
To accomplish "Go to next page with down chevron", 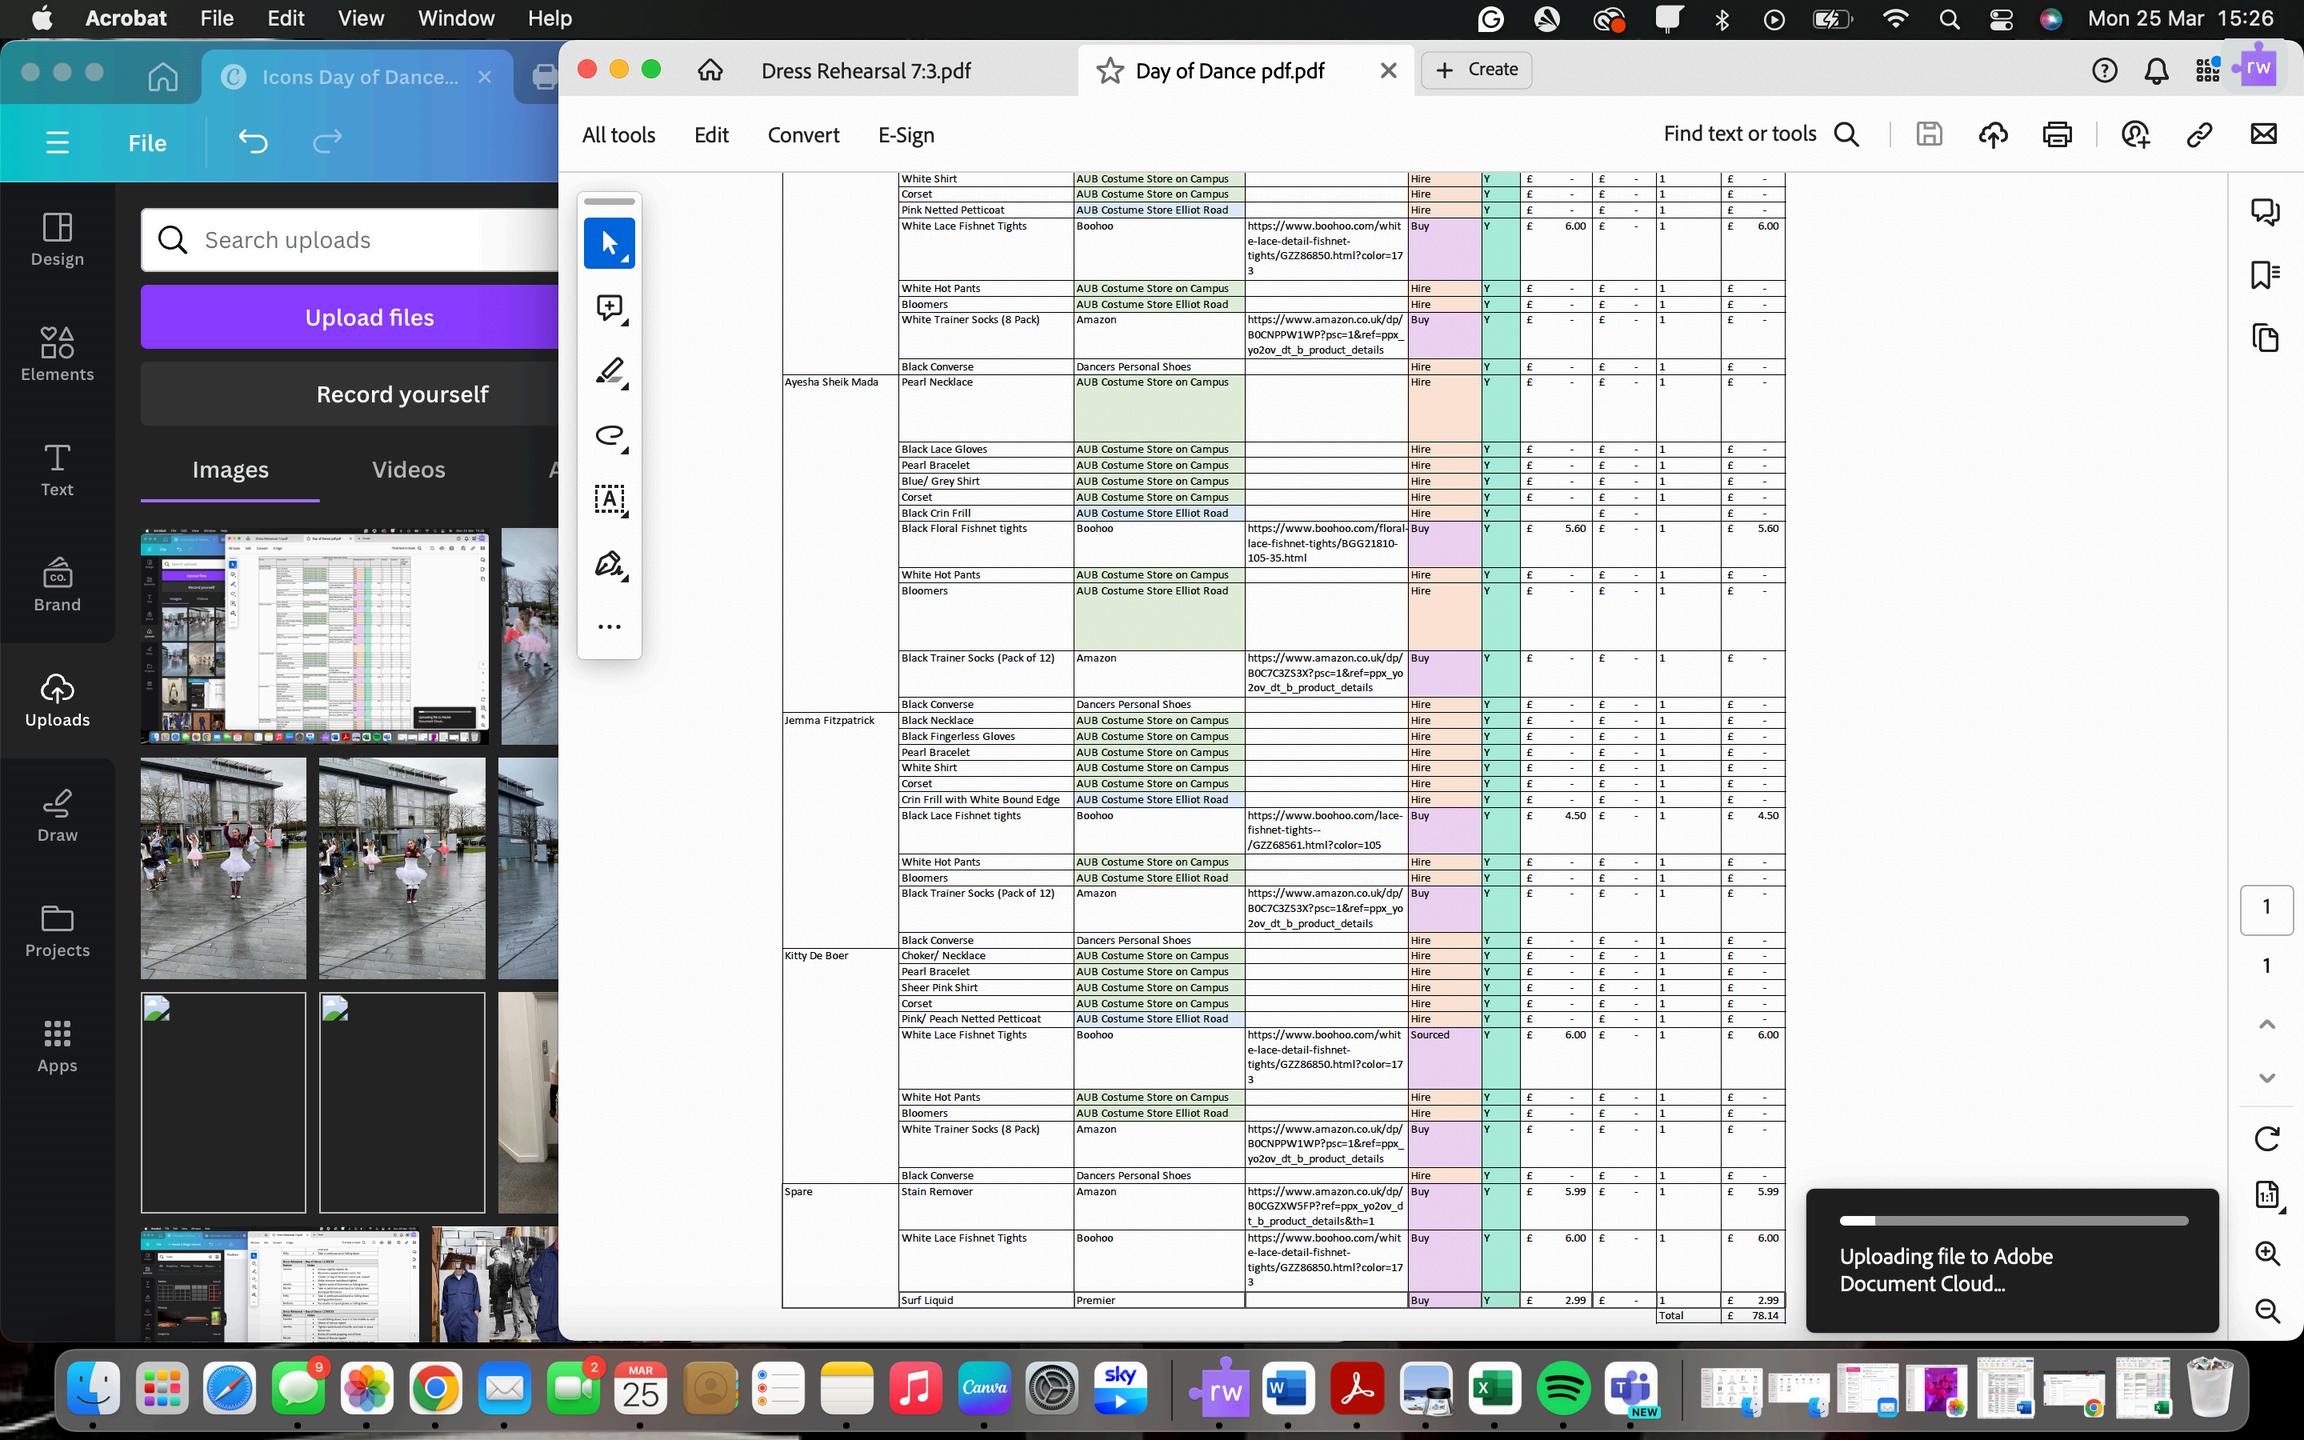I will click(2266, 1078).
